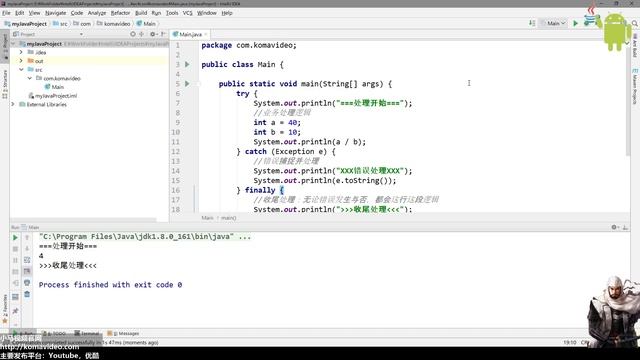Open the Main run configuration dropdown

pyautogui.click(x=553, y=23)
